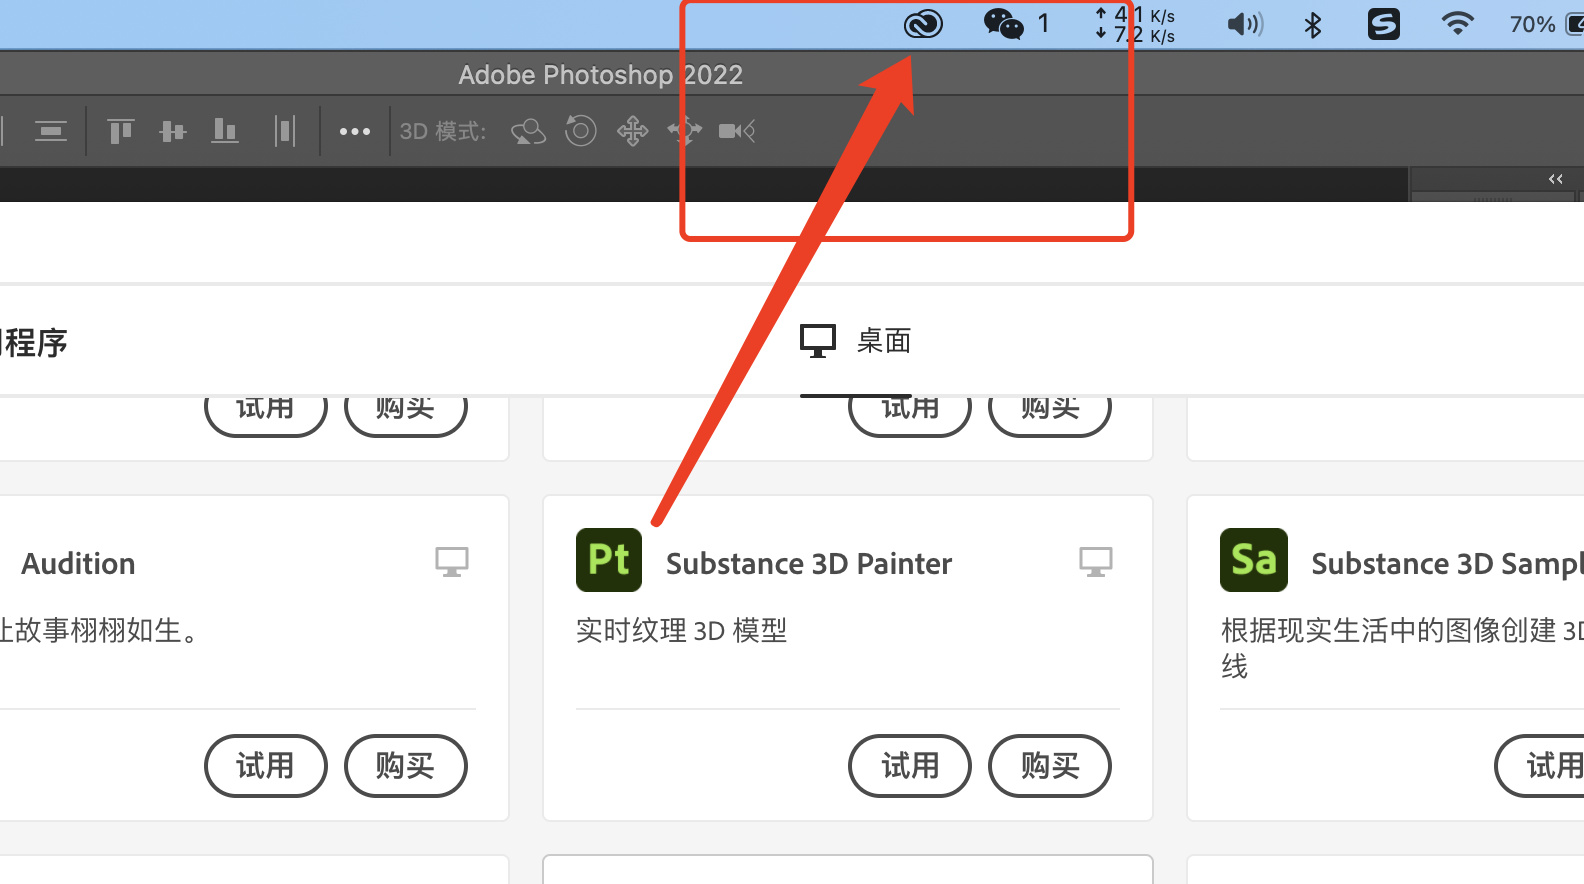1584x884 pixels.
Task: Click the Substance 3D Sampler Sa icon
Action: click(1253, 560)
